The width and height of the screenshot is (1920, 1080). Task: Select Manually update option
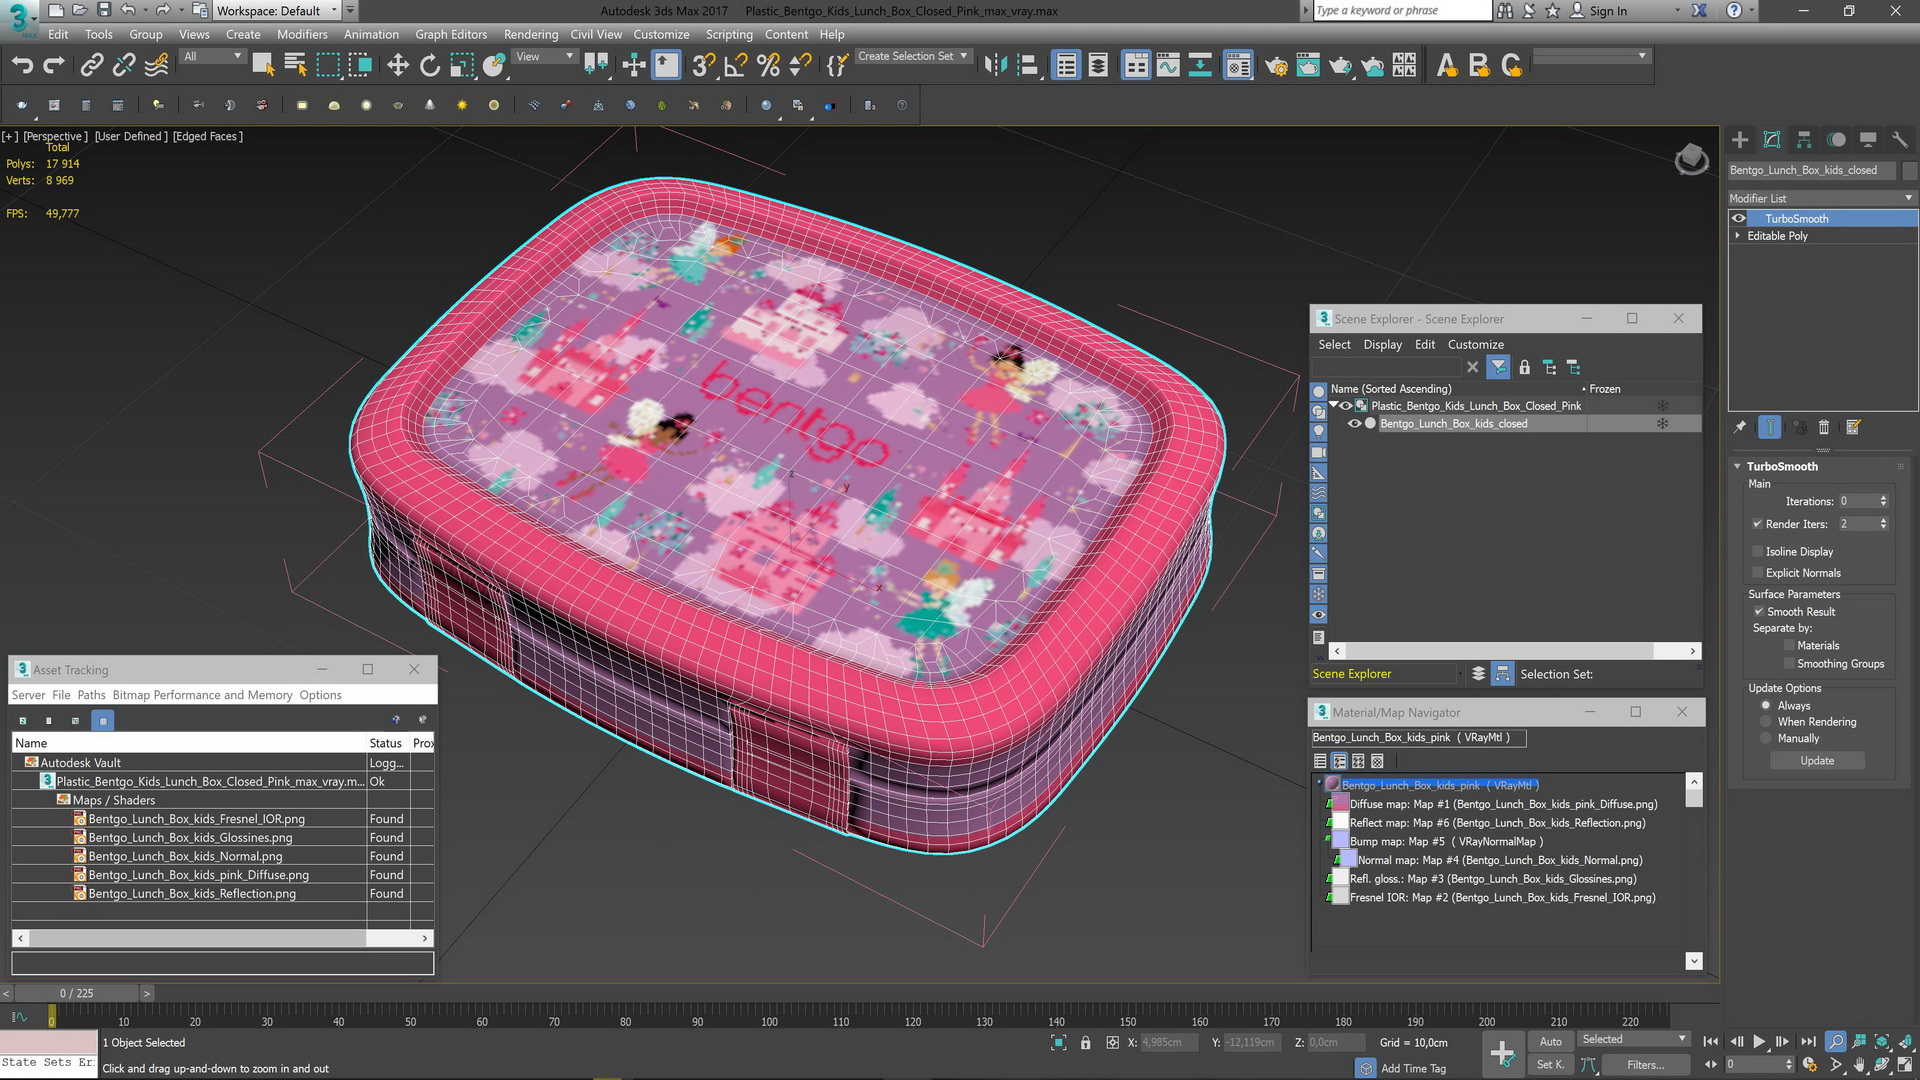point(1766,739)
